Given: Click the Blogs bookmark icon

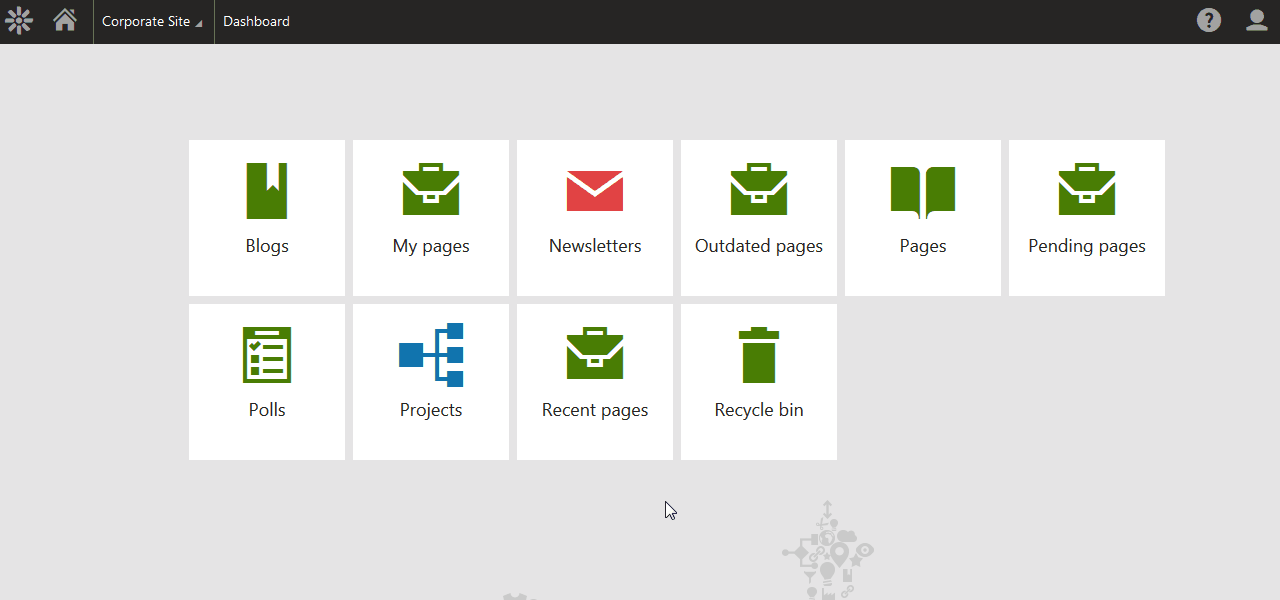Looking at the screenshot, I should tap(267, 190).
